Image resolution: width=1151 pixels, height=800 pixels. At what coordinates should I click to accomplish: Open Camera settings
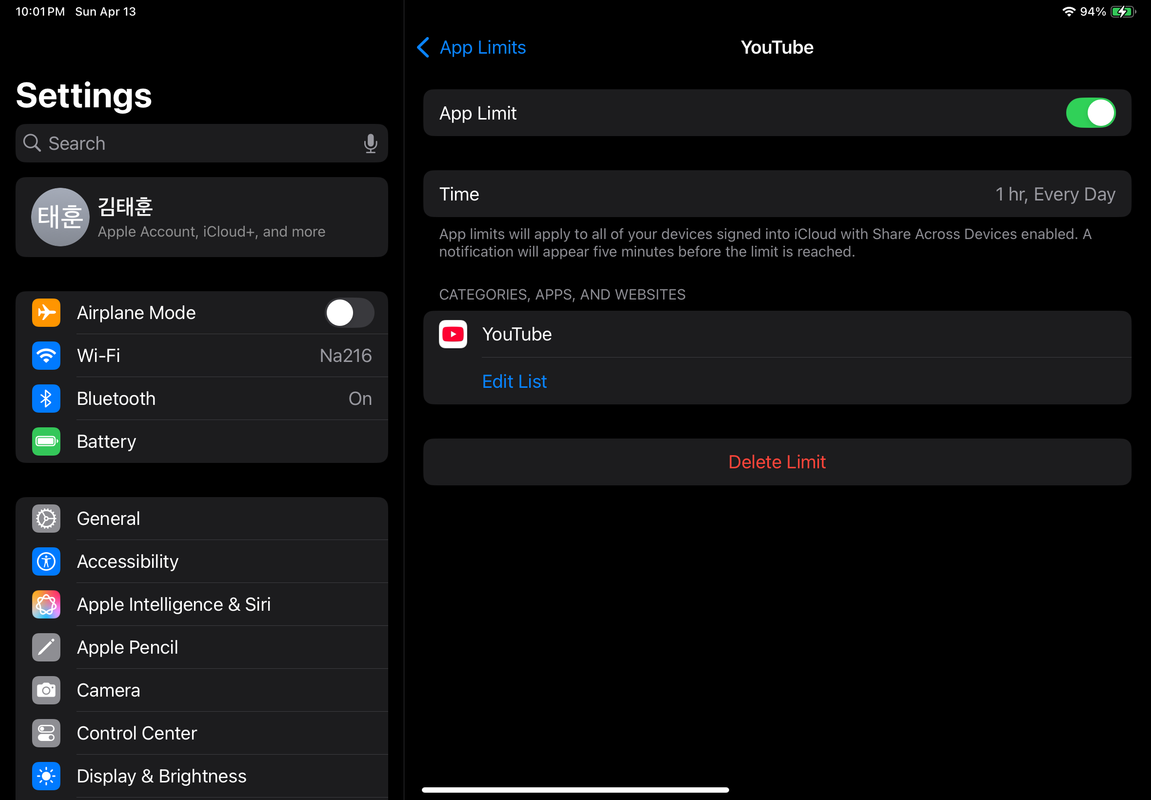202,691
